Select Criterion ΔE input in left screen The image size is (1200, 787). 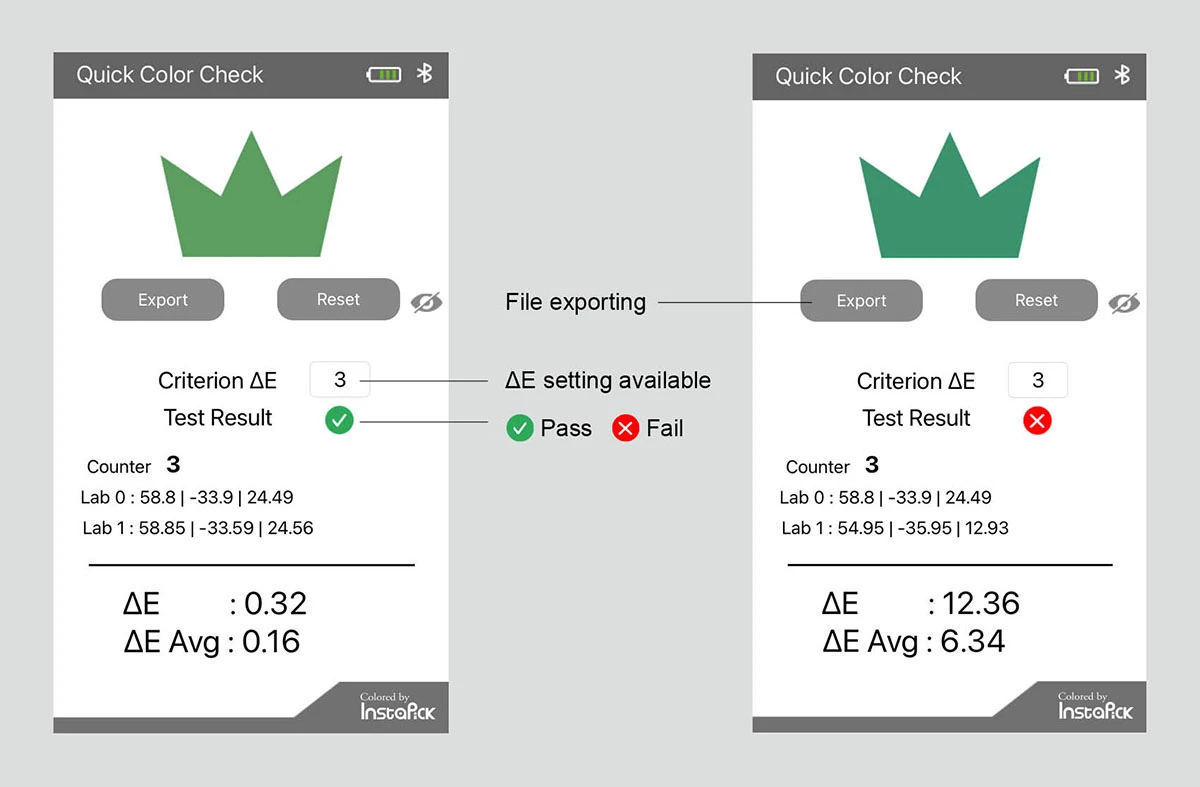pyautogui.click(x=340, y=380)
